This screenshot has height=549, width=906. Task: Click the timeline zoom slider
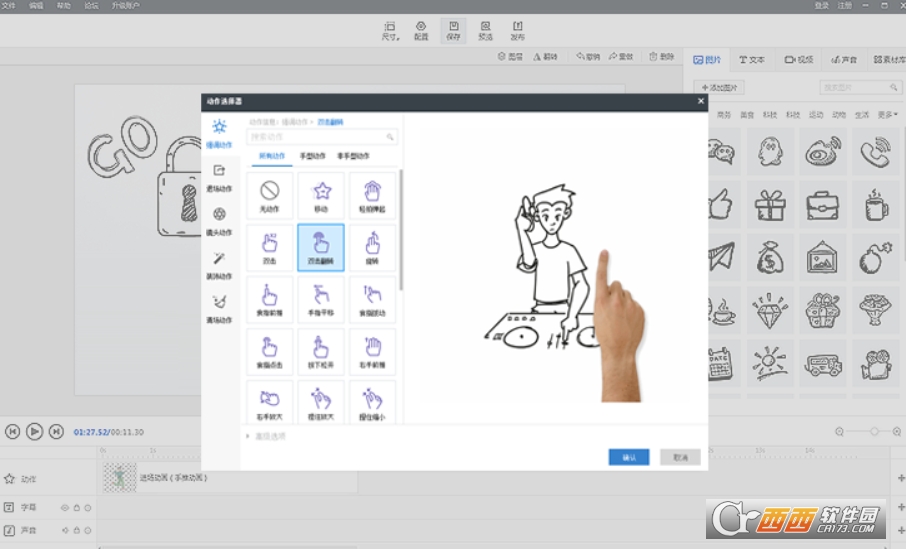point(874,431)
